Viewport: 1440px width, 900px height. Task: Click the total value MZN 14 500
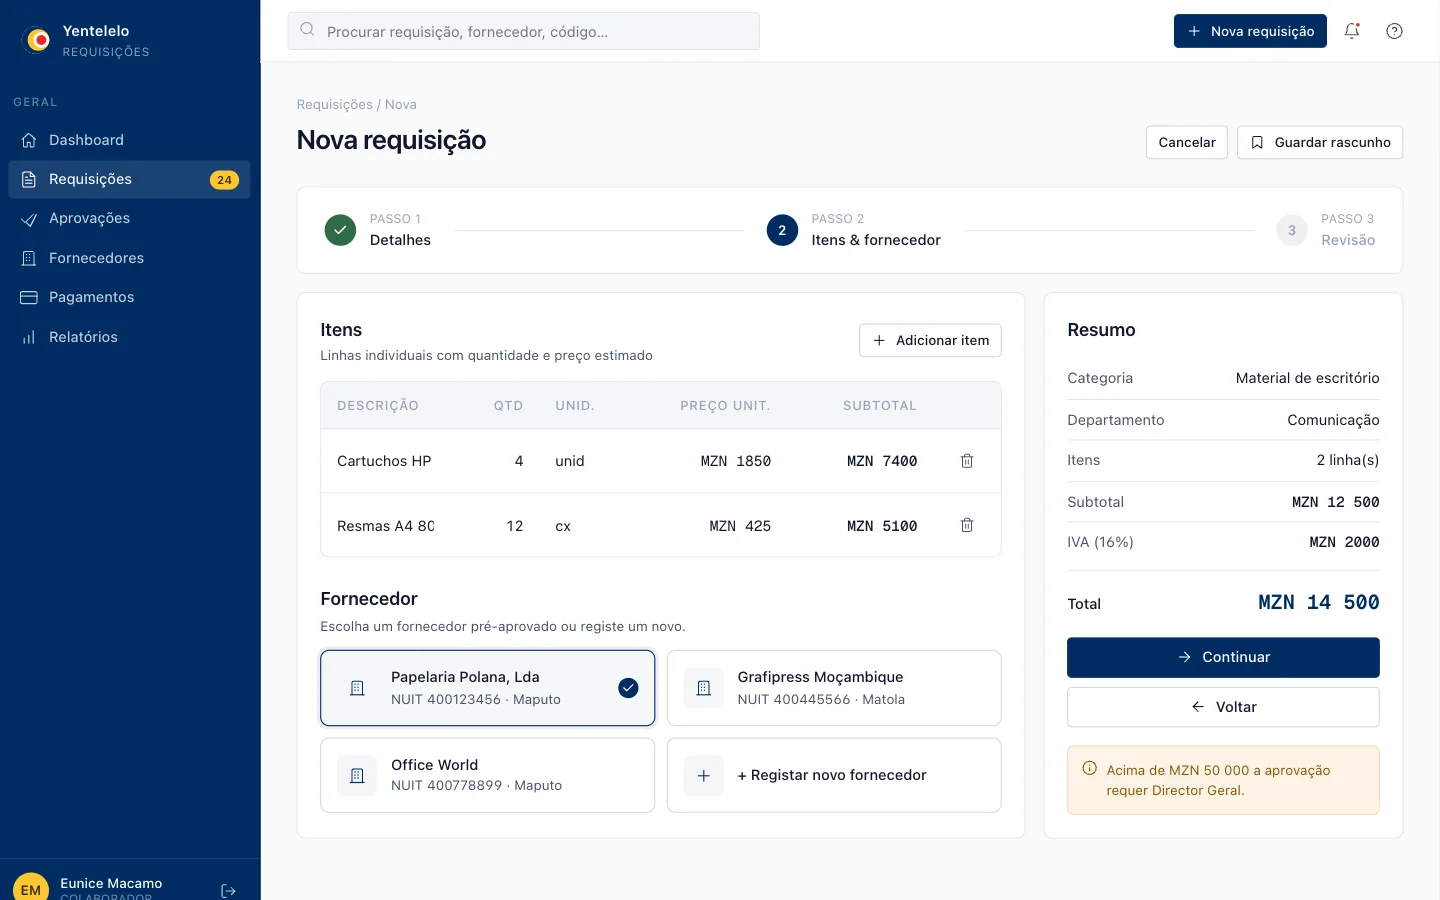click(x=1318, y=602)
